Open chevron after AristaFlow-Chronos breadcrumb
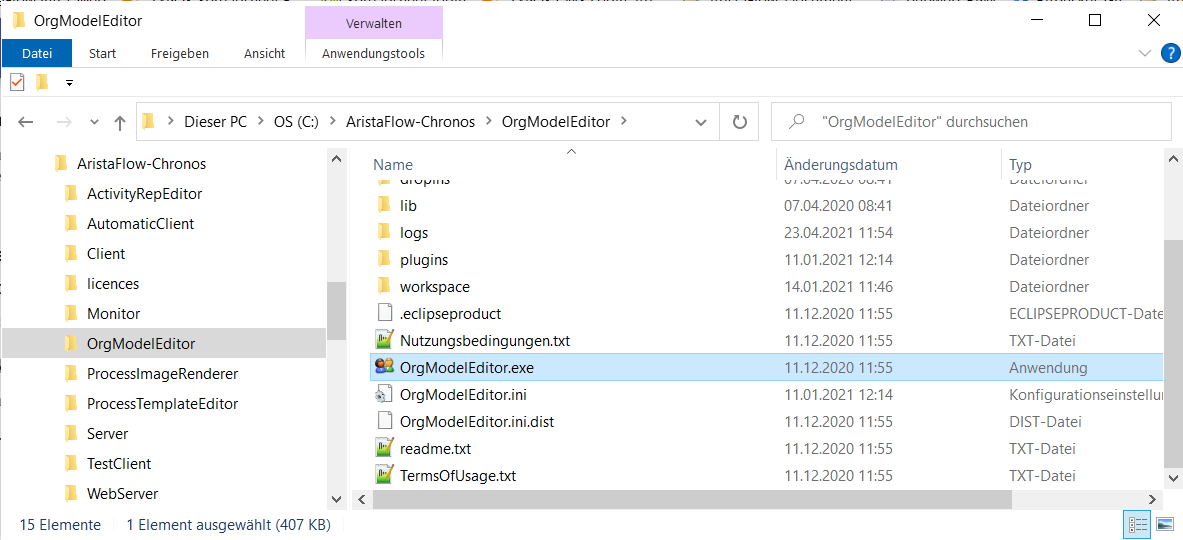This screenshot has height=540, width=1183. 487,121
